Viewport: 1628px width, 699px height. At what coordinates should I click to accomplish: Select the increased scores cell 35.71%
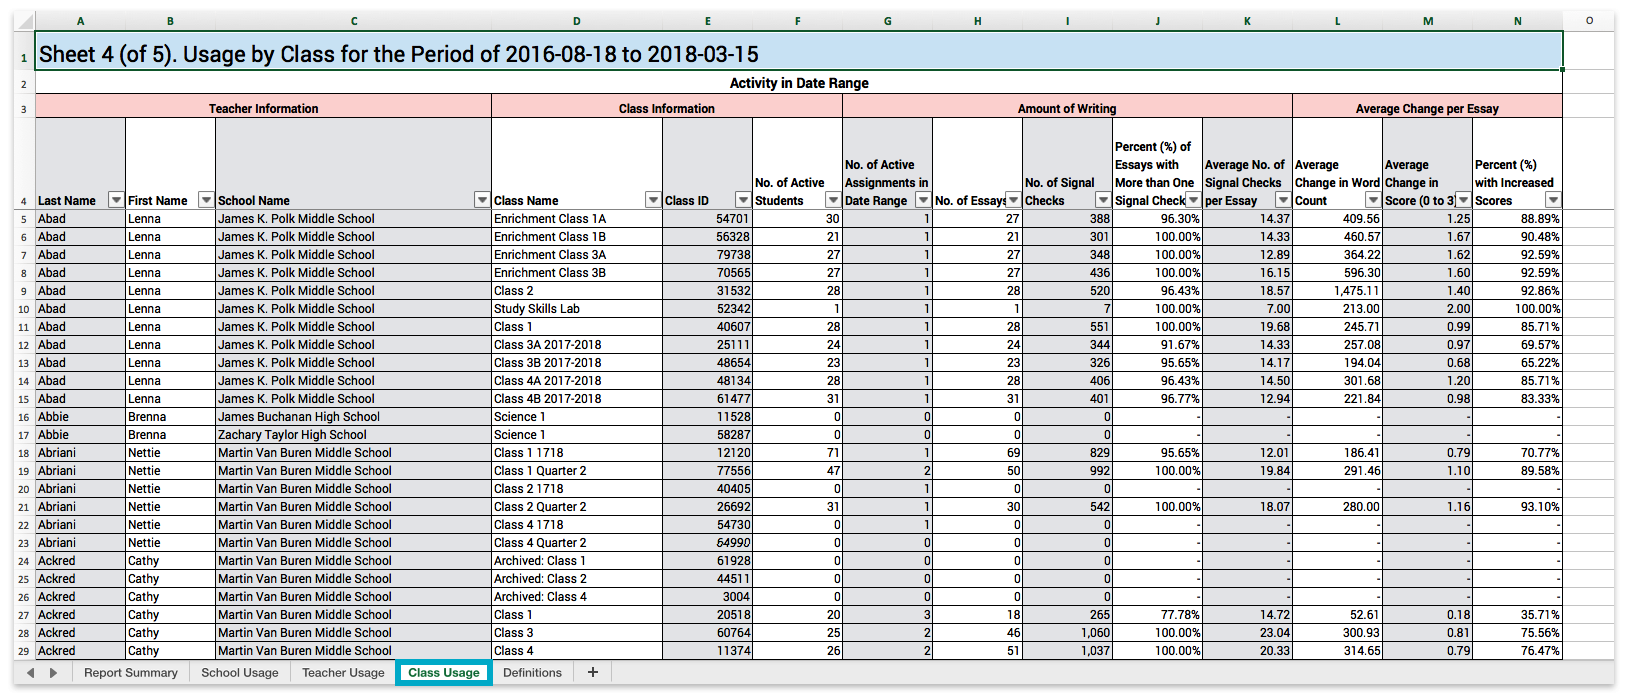(x=1517, y=615)
